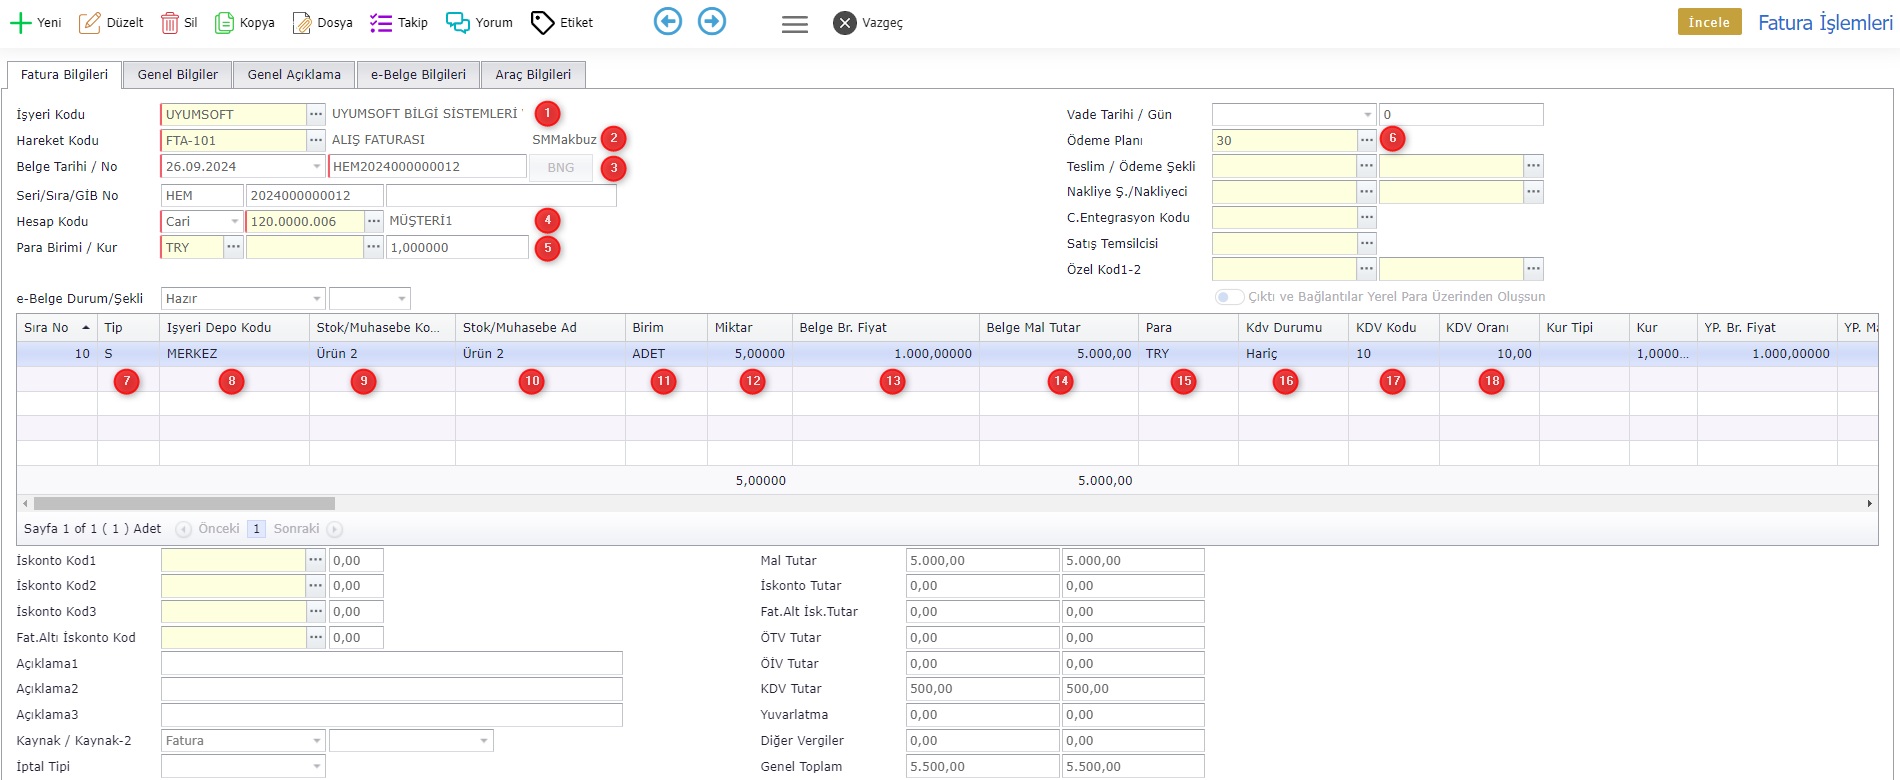Click the Açıklama2 input field
The height and width of the screenshot is (780, 1900).
tap(392, 689)
